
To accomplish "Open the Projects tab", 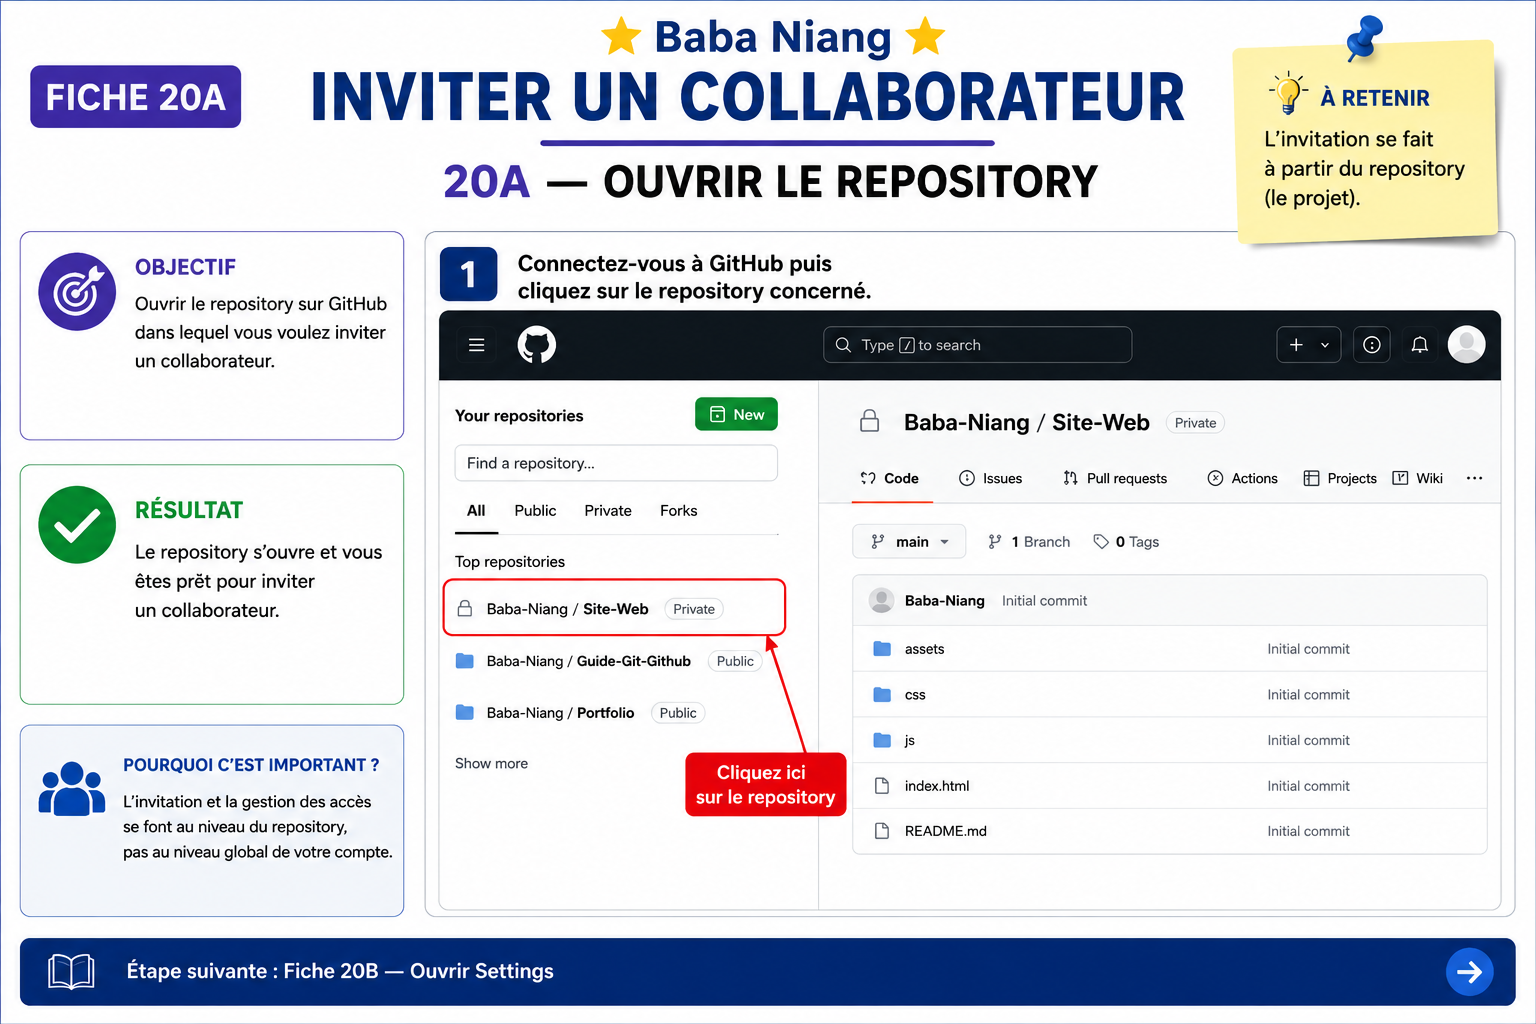I will (x=1340, y=478).
